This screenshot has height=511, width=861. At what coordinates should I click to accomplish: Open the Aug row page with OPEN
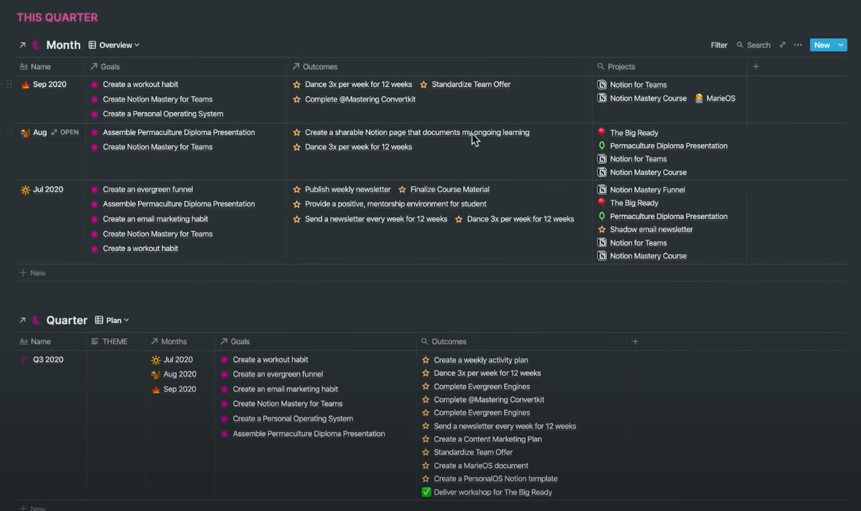tap(65, 132)
